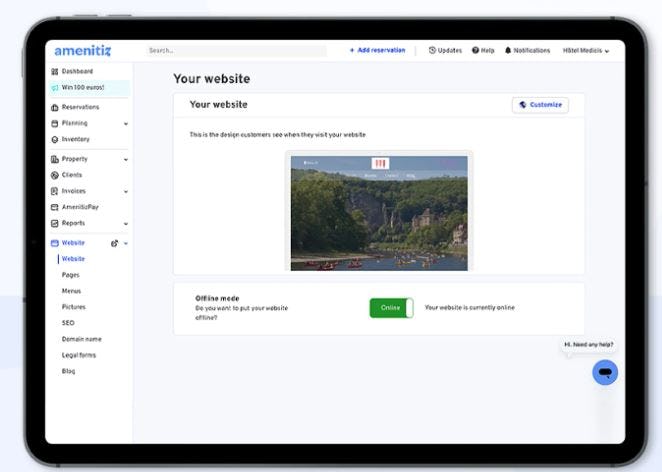Collapse the Website menu chevron
The image size is (662, 472).
[126, 244]
